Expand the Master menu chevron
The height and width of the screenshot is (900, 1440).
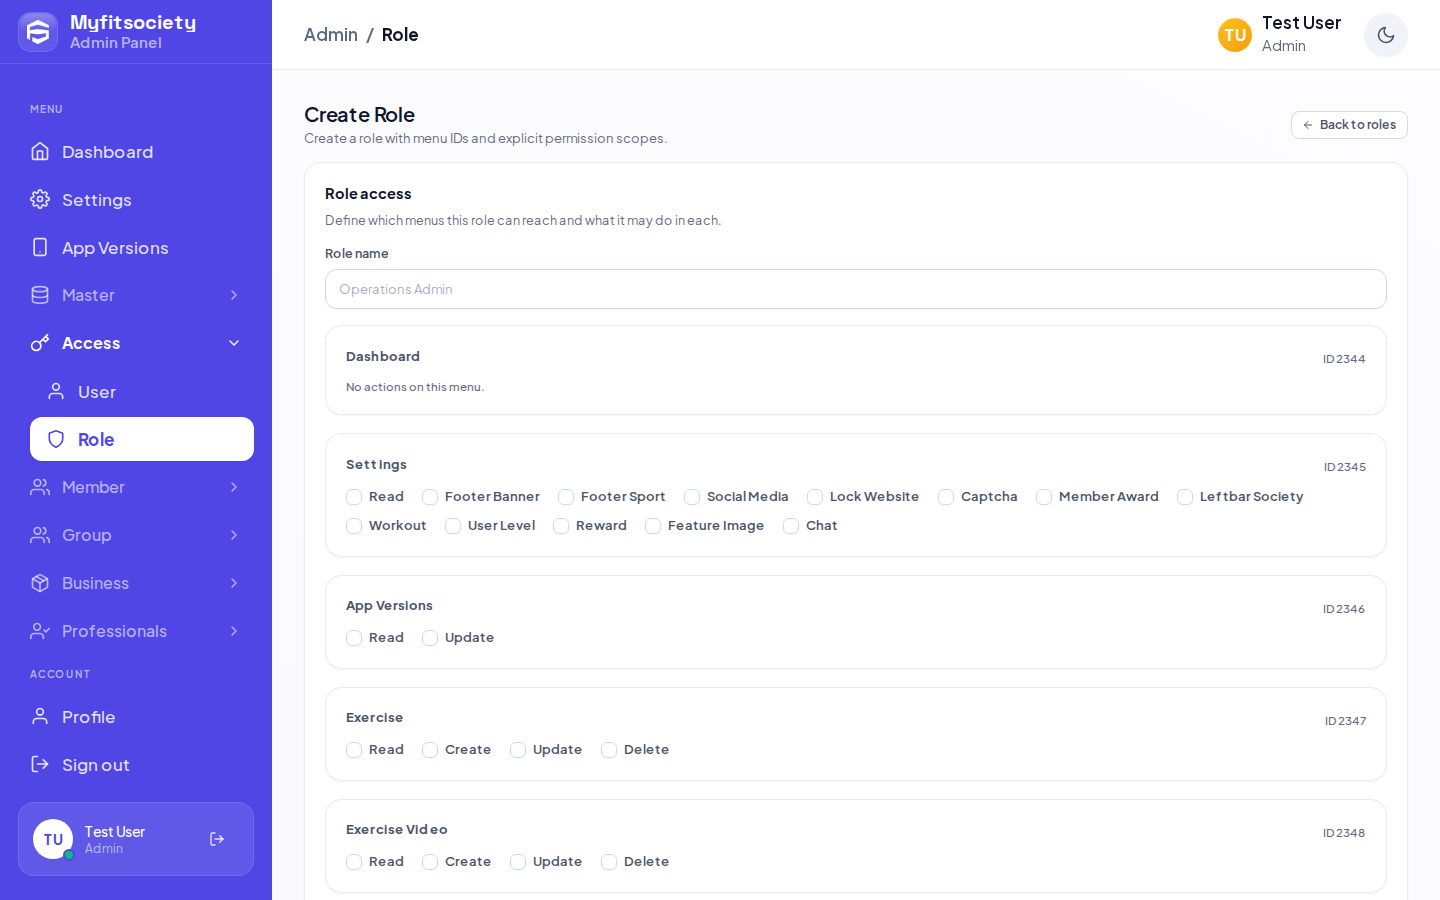pyautogui.click(x=234, y=295)
